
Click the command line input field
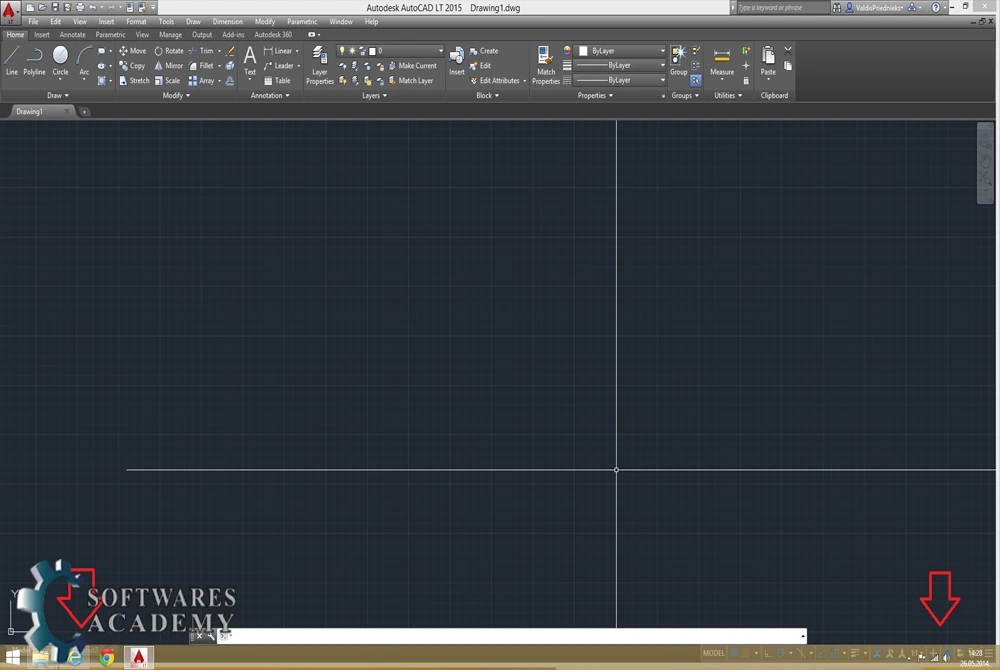coord(512,636)
